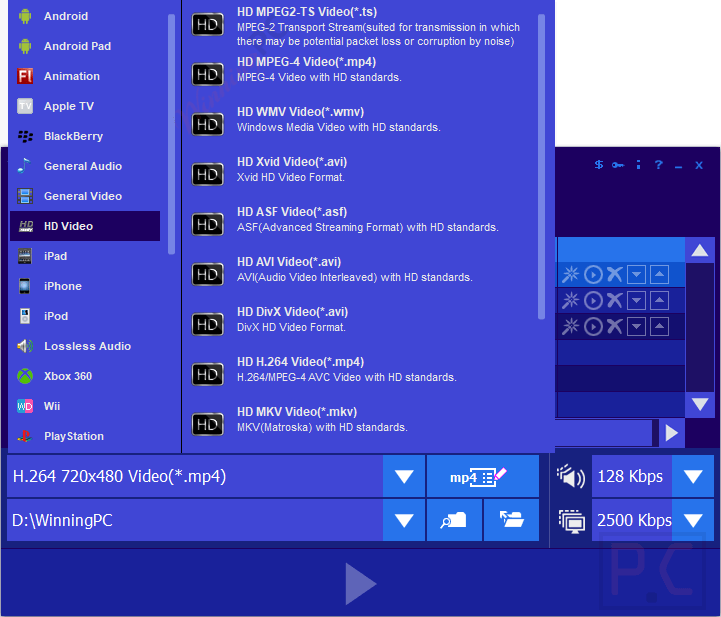721x617 pixels.
Task: Select the HD Video category
Action: click(x=85, y=226)
